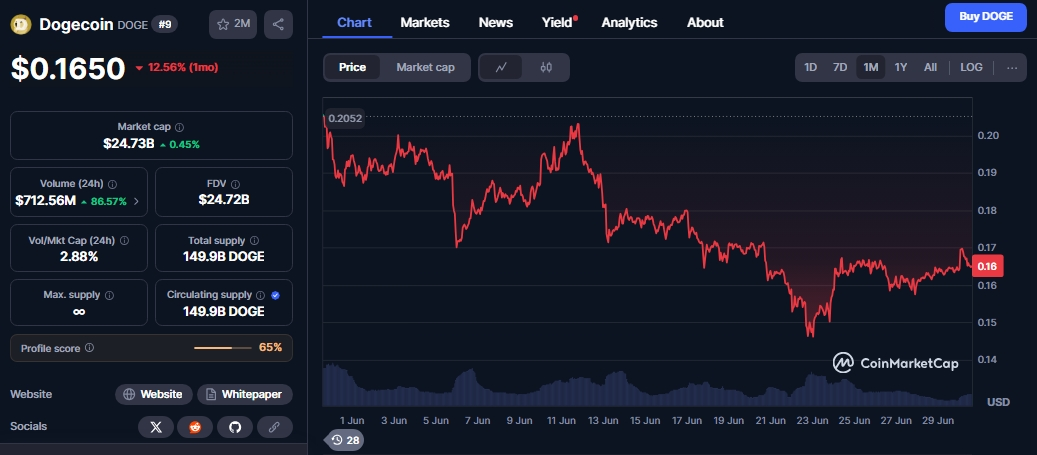Expand Volume (24h) details chevron
This screenshot has height=455, width=1037.
click(x=136, y=202)
